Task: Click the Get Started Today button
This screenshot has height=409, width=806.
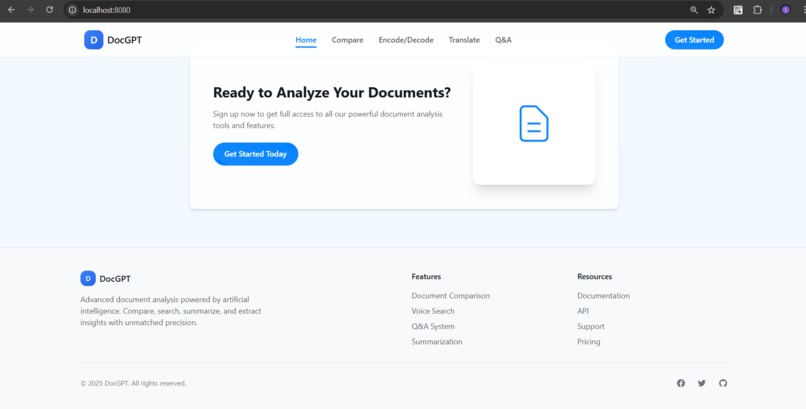Action: pyautogui.click(x=255, y=154)
